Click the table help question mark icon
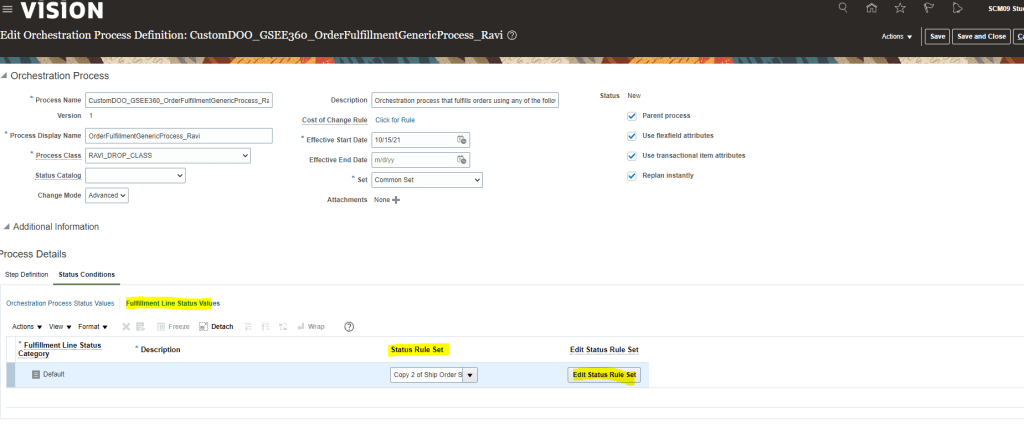The width and height of the screenshot is (1024, 433). point(349,326)
